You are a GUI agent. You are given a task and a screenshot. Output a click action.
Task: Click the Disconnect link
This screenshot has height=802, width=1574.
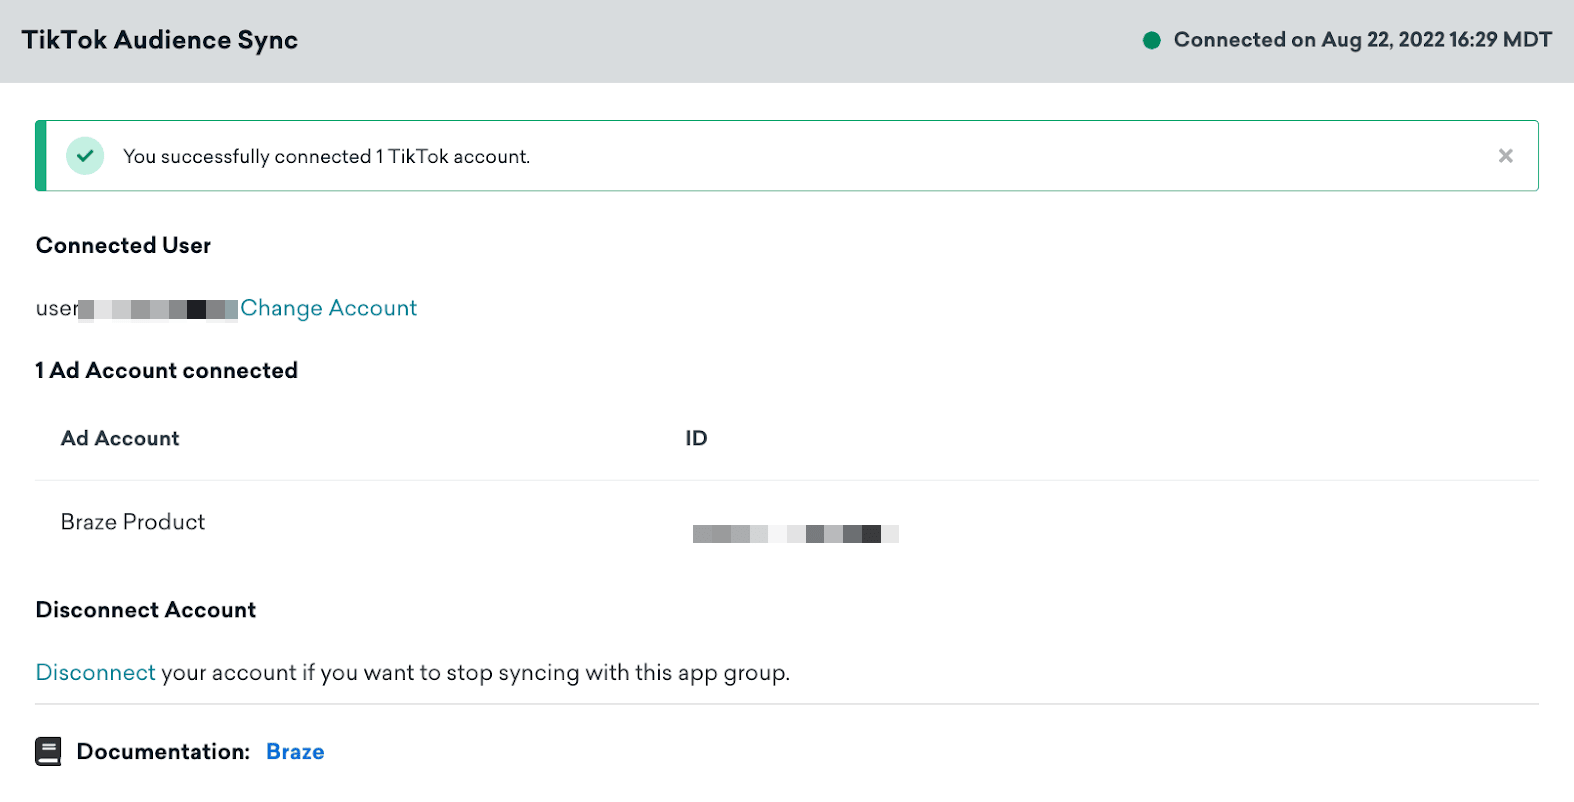[x=95, y=672]
